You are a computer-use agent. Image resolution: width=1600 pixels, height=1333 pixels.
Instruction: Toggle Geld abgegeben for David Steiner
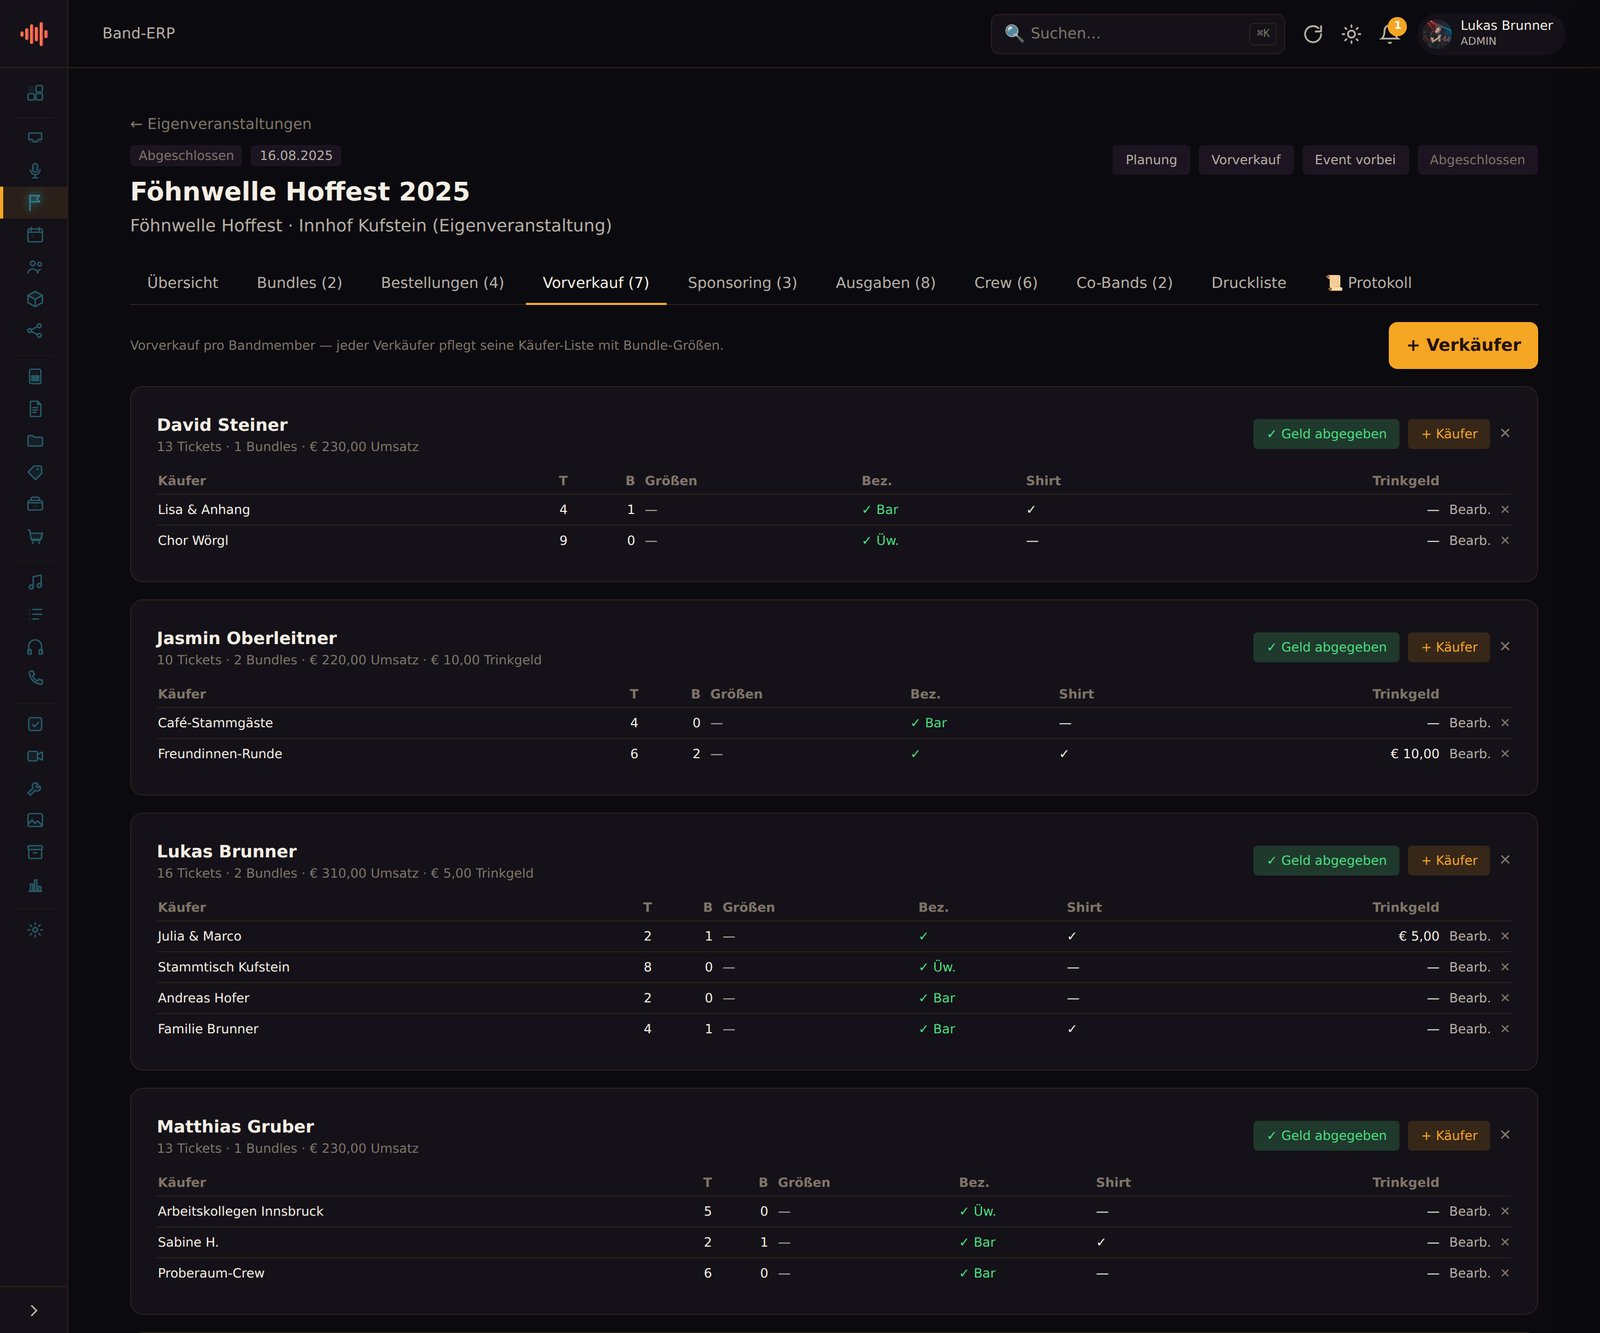click(1326, 434)
